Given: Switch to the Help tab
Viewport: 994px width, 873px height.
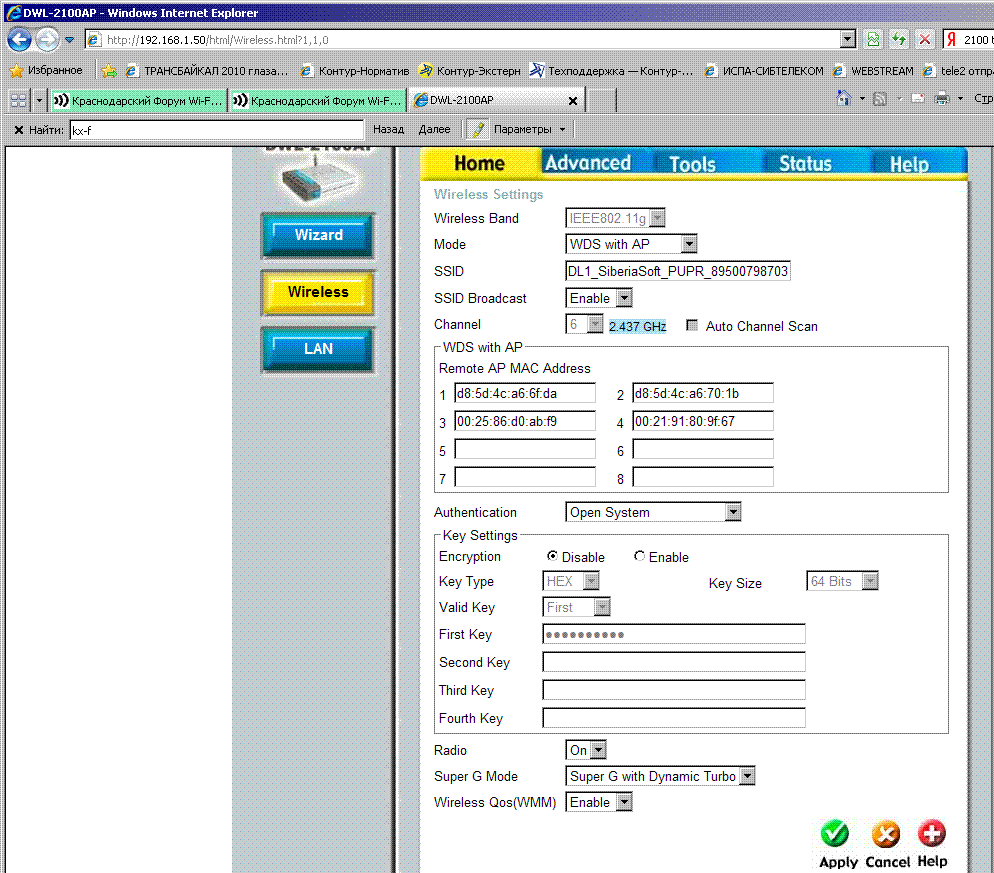Looking at the screenshot, I should pos(909,164).
